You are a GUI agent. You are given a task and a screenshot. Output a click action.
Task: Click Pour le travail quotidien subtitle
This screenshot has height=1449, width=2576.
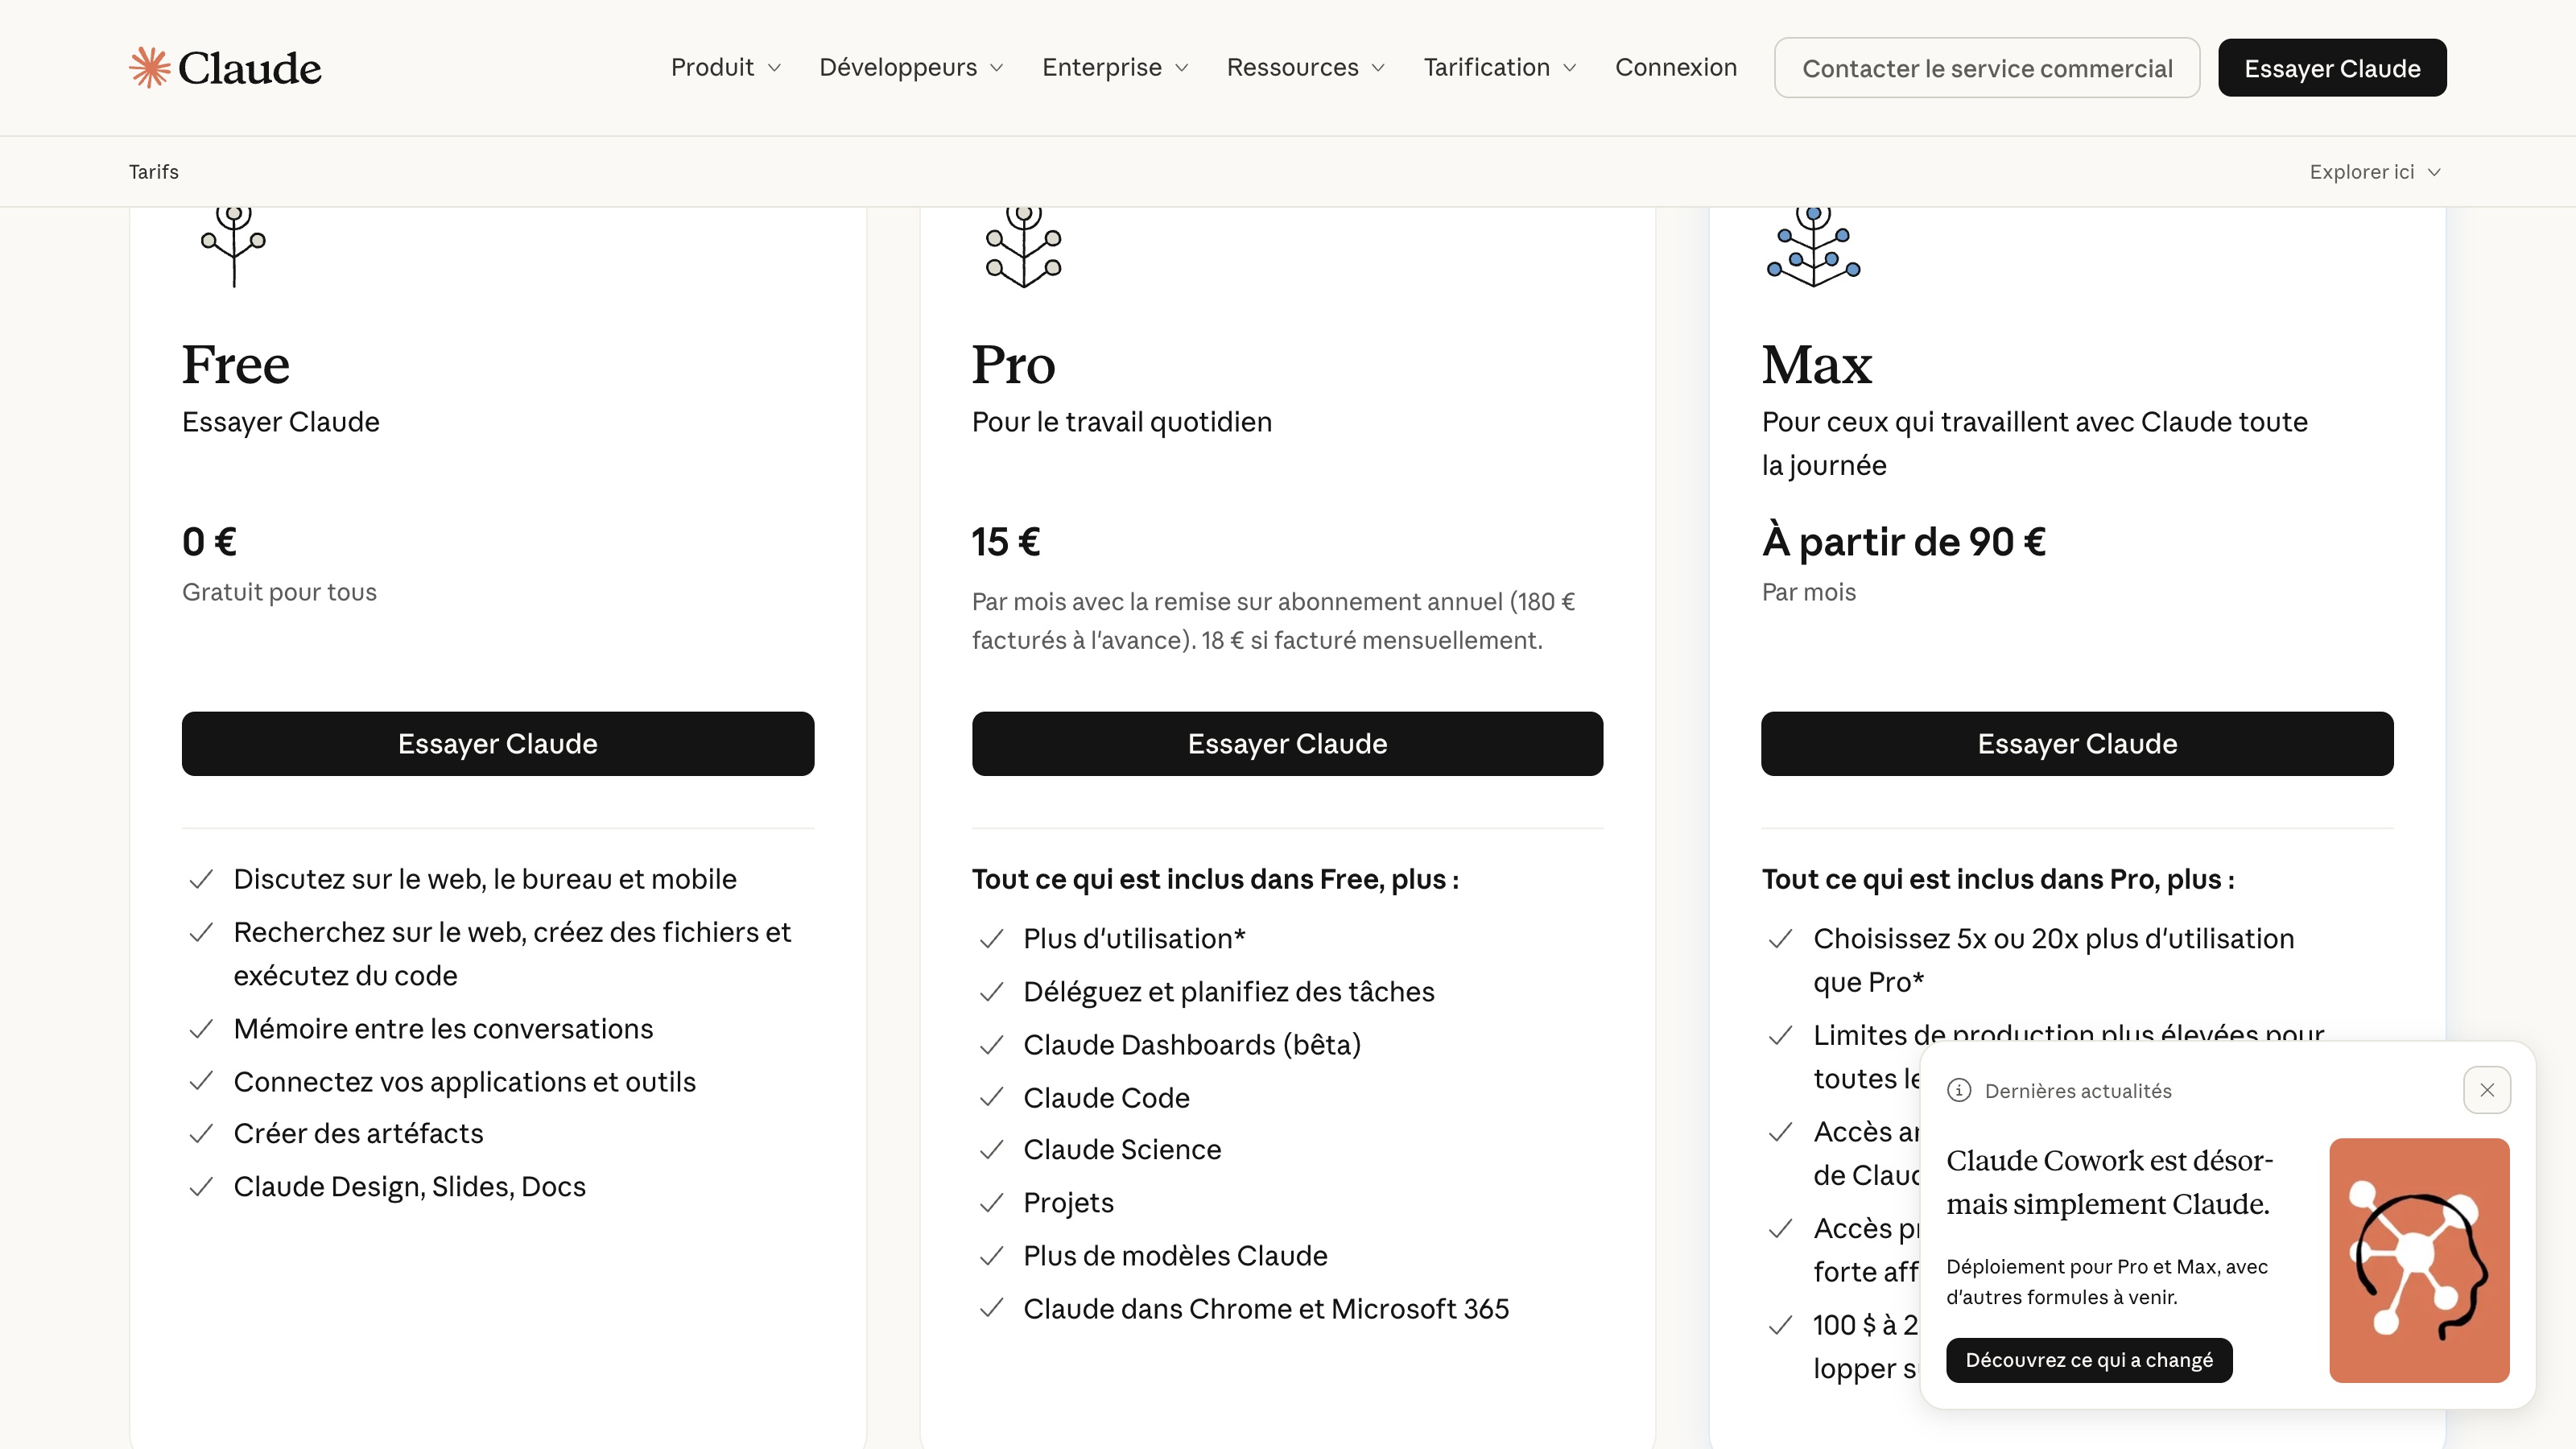pyautogui.click(x=1122, y=422)
